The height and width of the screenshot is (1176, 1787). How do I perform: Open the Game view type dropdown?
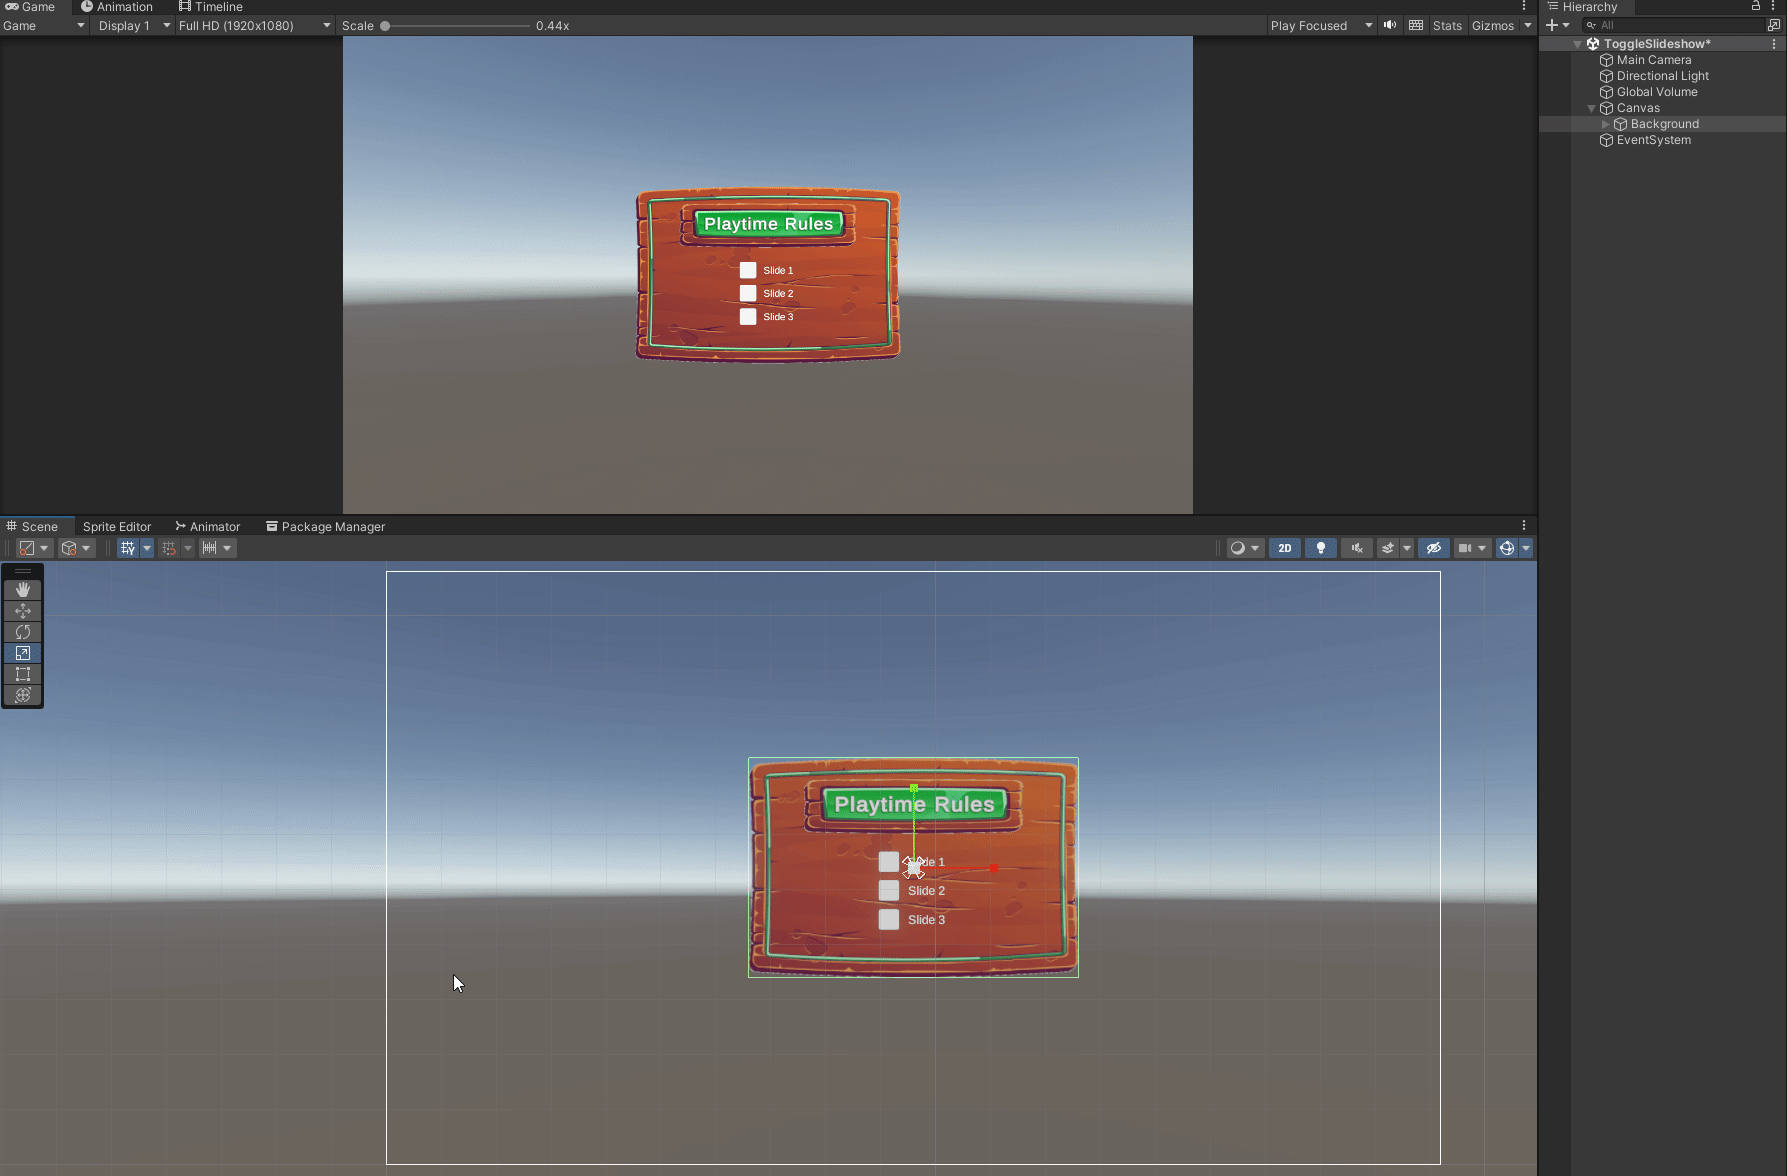(44, 26)
